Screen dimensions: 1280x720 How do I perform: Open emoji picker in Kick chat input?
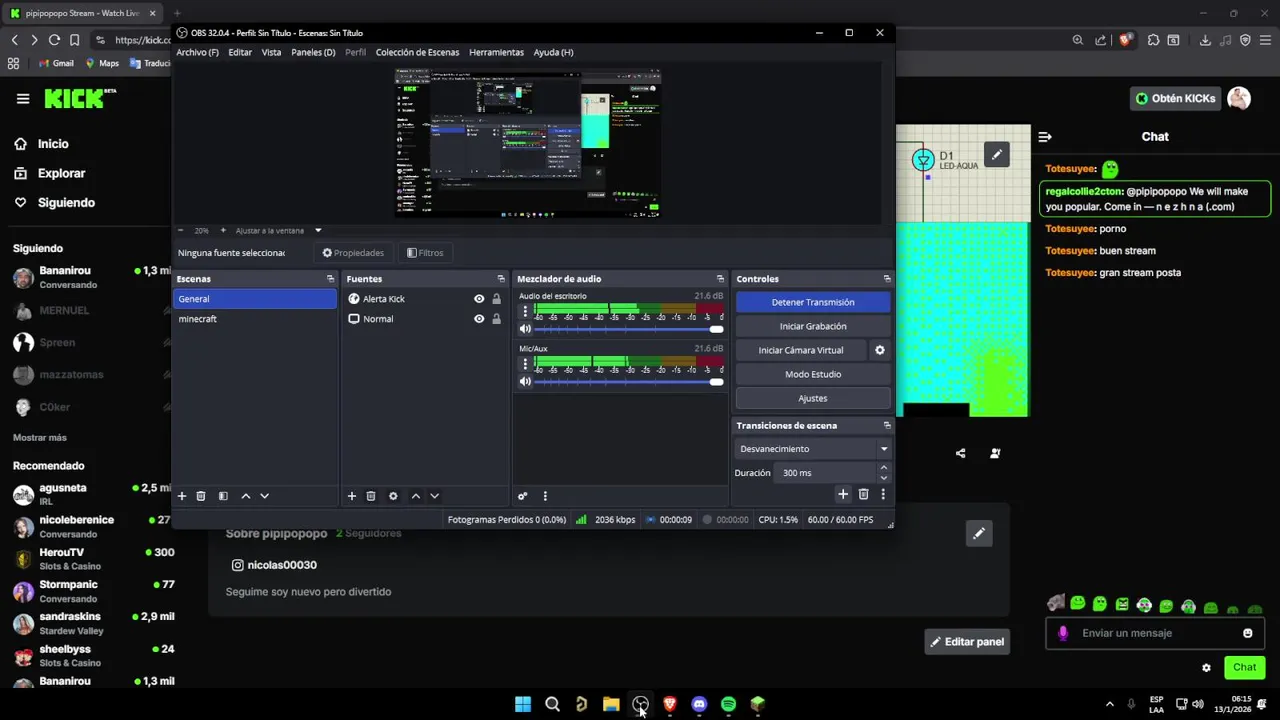(1248, 633)
